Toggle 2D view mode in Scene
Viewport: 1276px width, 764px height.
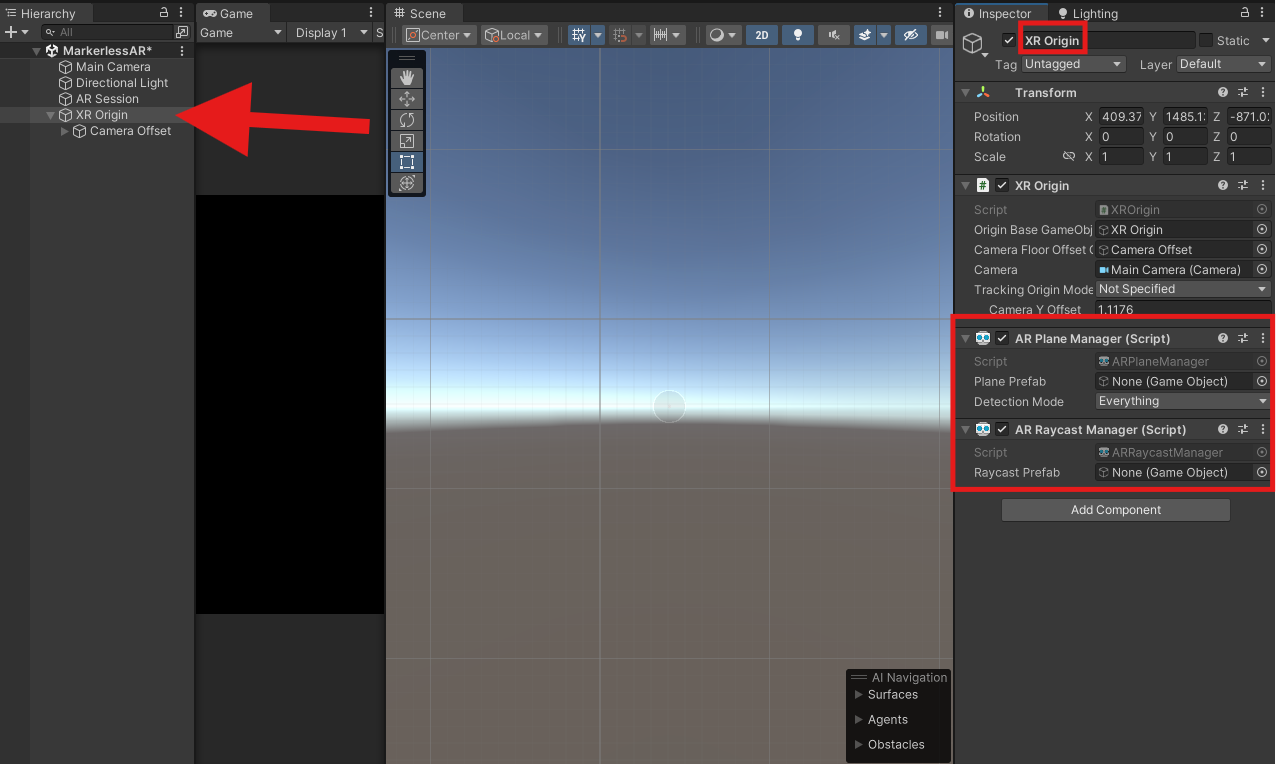click(762, 35)
